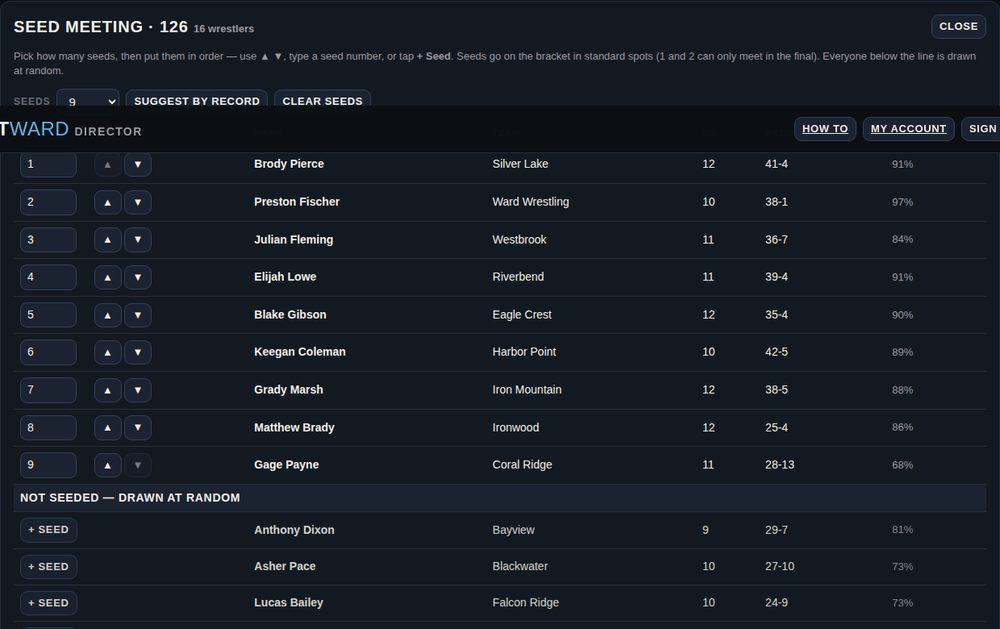Image resolution: width=1000 pixels, height=629 pixels.
Task: Close the Seed Meeting dialog
Action: [959, 26]
